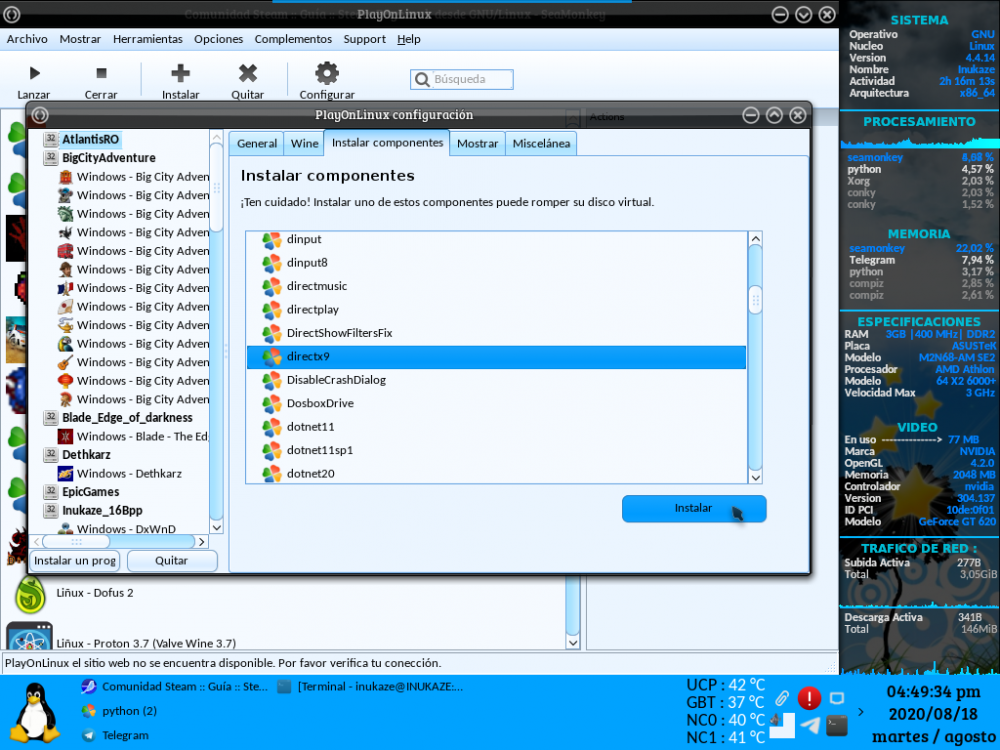The height and width of the screenshot is (750, 1000).
Task: Click the red exclamation alert tray icon
Action: point(809,698)
